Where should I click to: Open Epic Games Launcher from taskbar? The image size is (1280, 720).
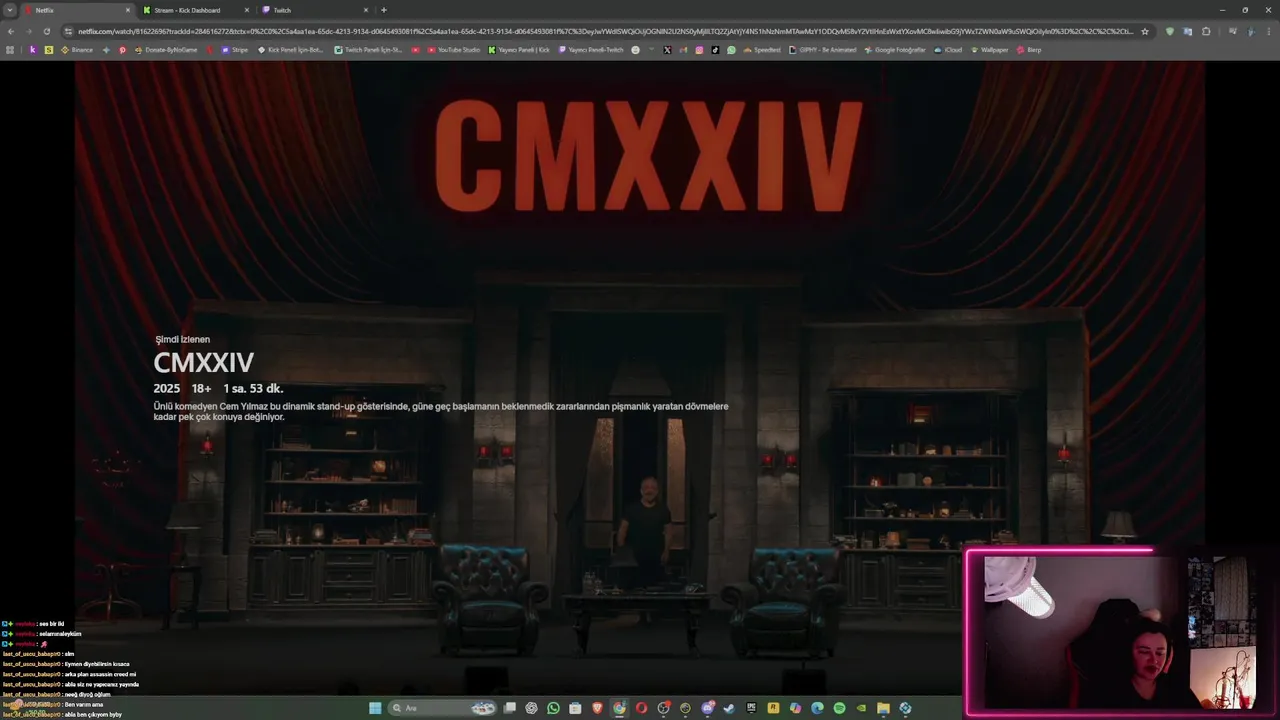click(x=751, y=708)
